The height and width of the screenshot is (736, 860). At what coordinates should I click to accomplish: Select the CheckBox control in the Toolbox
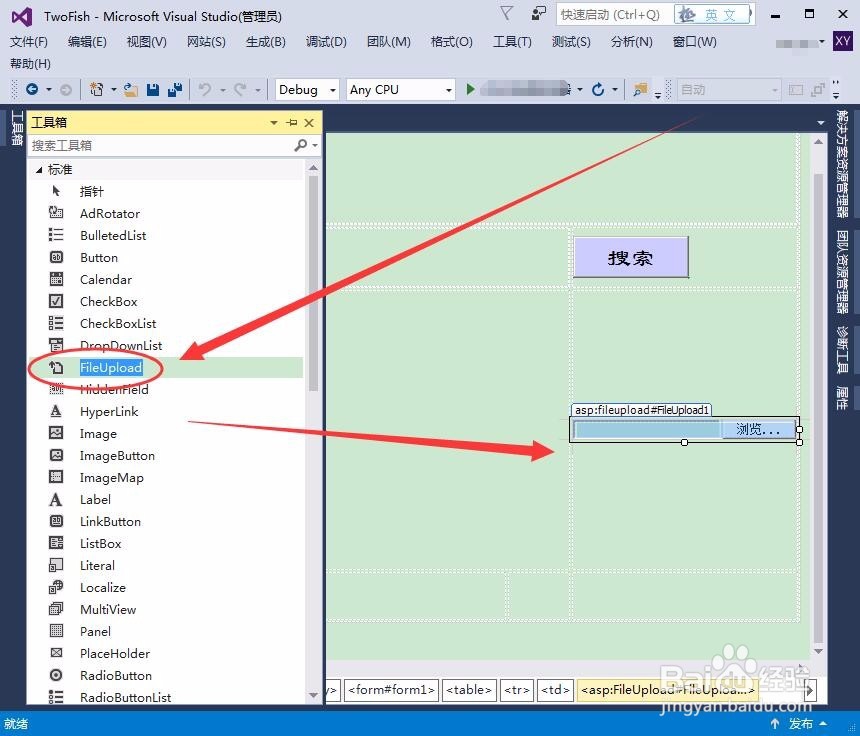point(108,301)
